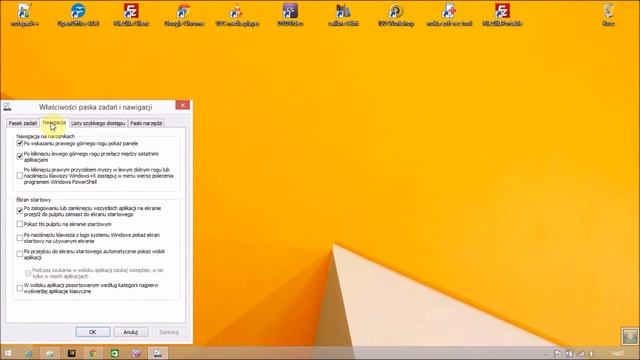The width and height of the screenshot is (640, 360).
Task: Uncheck 'Po kliknięciu lewego górnego rogu przełącz' option
Action: tap(20, 157)
